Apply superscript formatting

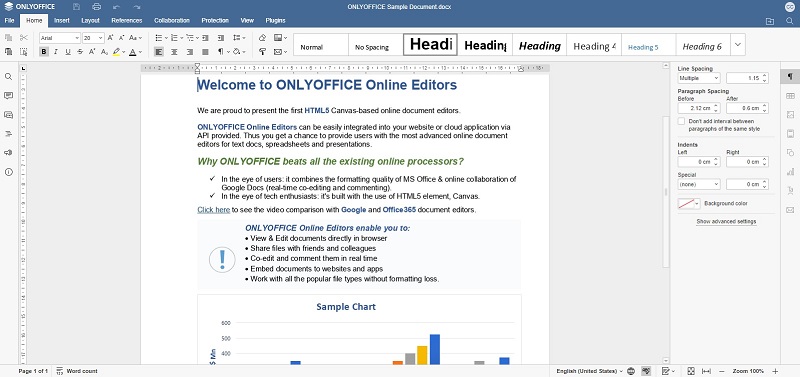[92, 52]
